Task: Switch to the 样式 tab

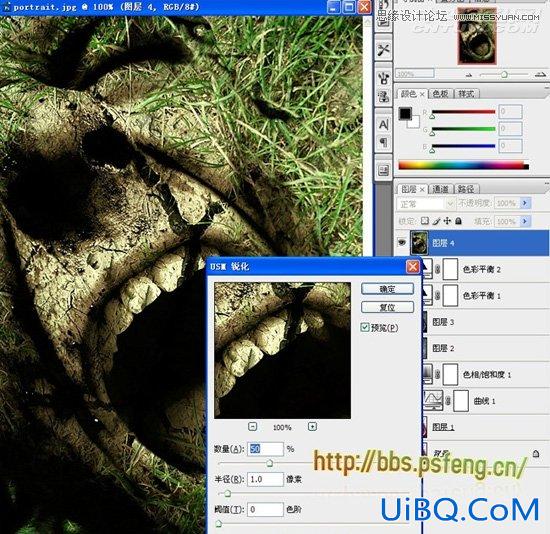Action: click(466, 94)
